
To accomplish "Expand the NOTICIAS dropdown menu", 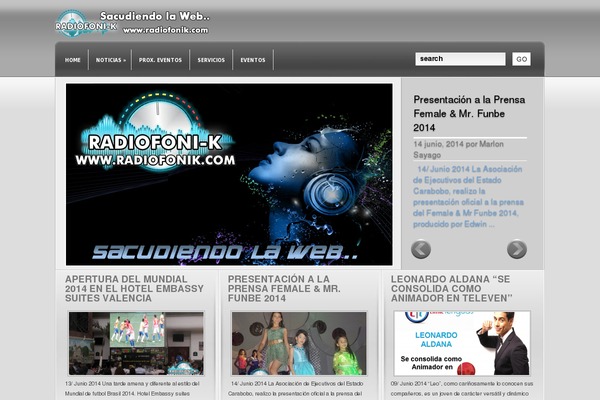I will pyautogui.click(x=111, y=60).
